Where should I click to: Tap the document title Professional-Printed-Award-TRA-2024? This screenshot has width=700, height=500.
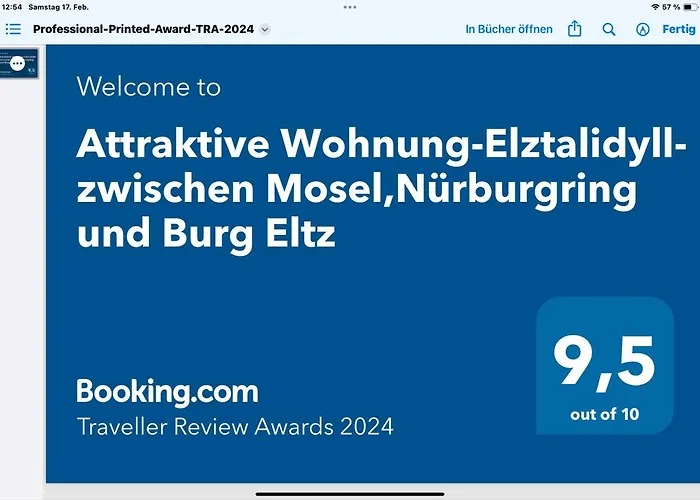point(143,29)
